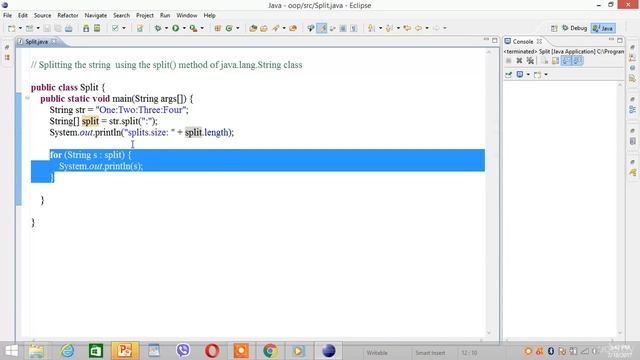Viewport: 640px width, 360px height.
Task: Open the File menu
Action: point(7,16)
